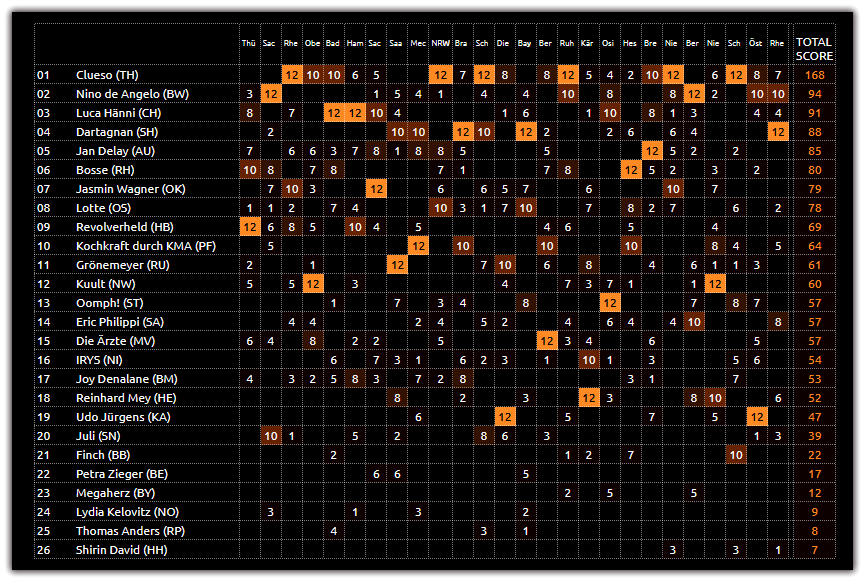
Task: Select Lotte's total score 78
Action: (814, 208)
